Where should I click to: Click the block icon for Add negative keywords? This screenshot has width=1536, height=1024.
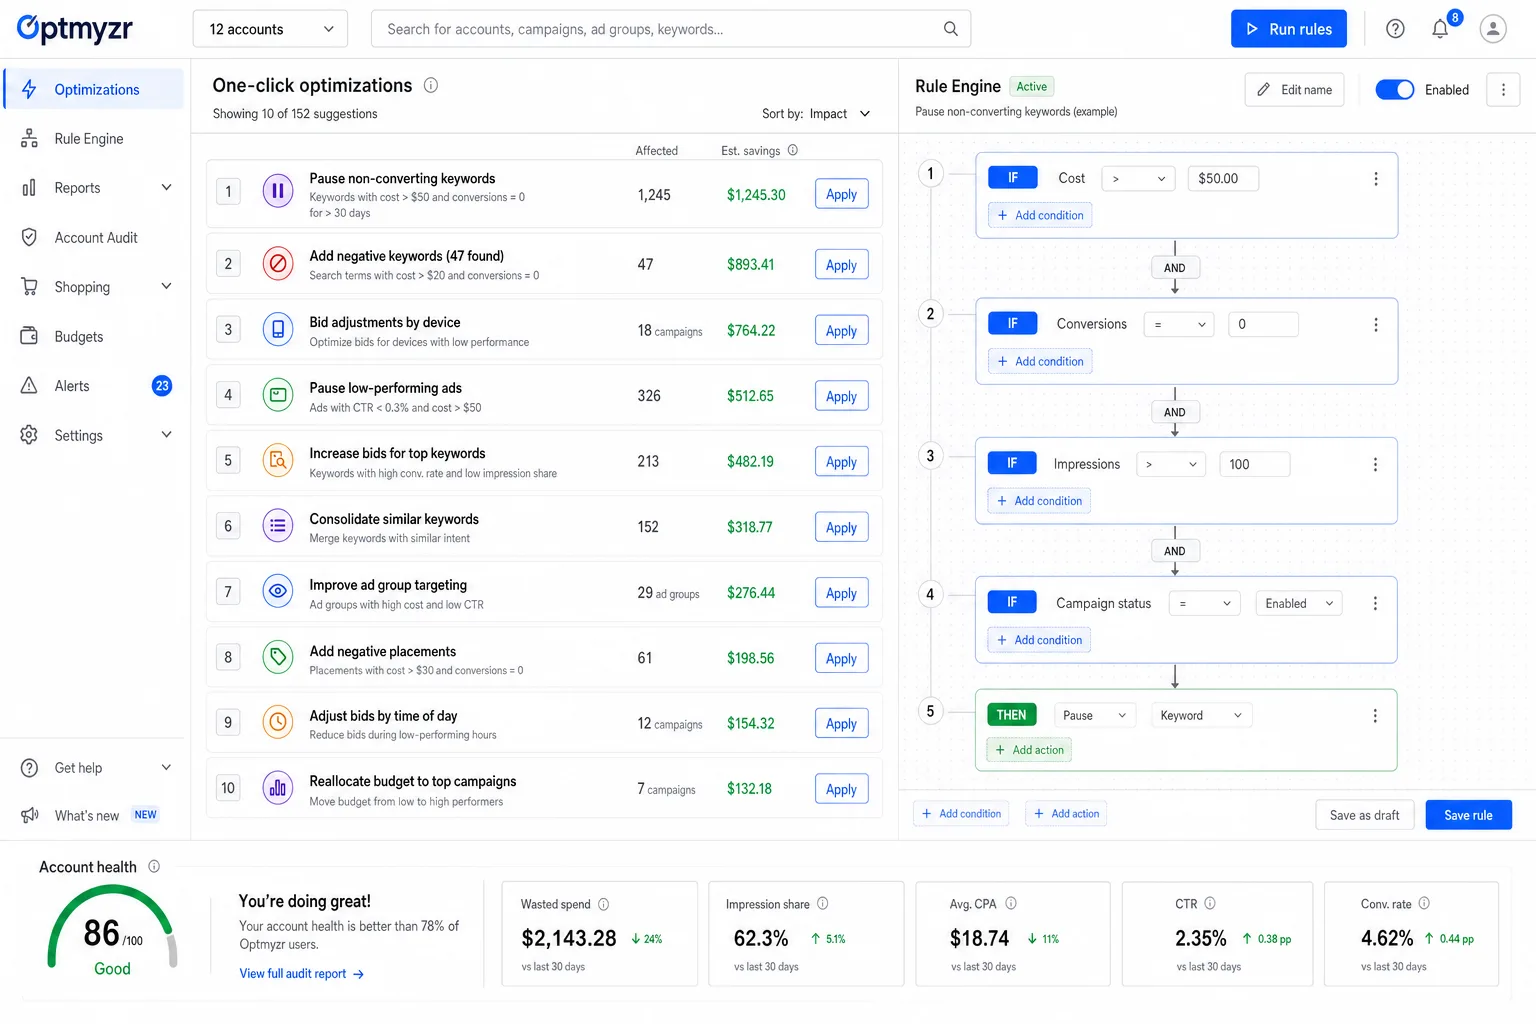tap(278, 264)
